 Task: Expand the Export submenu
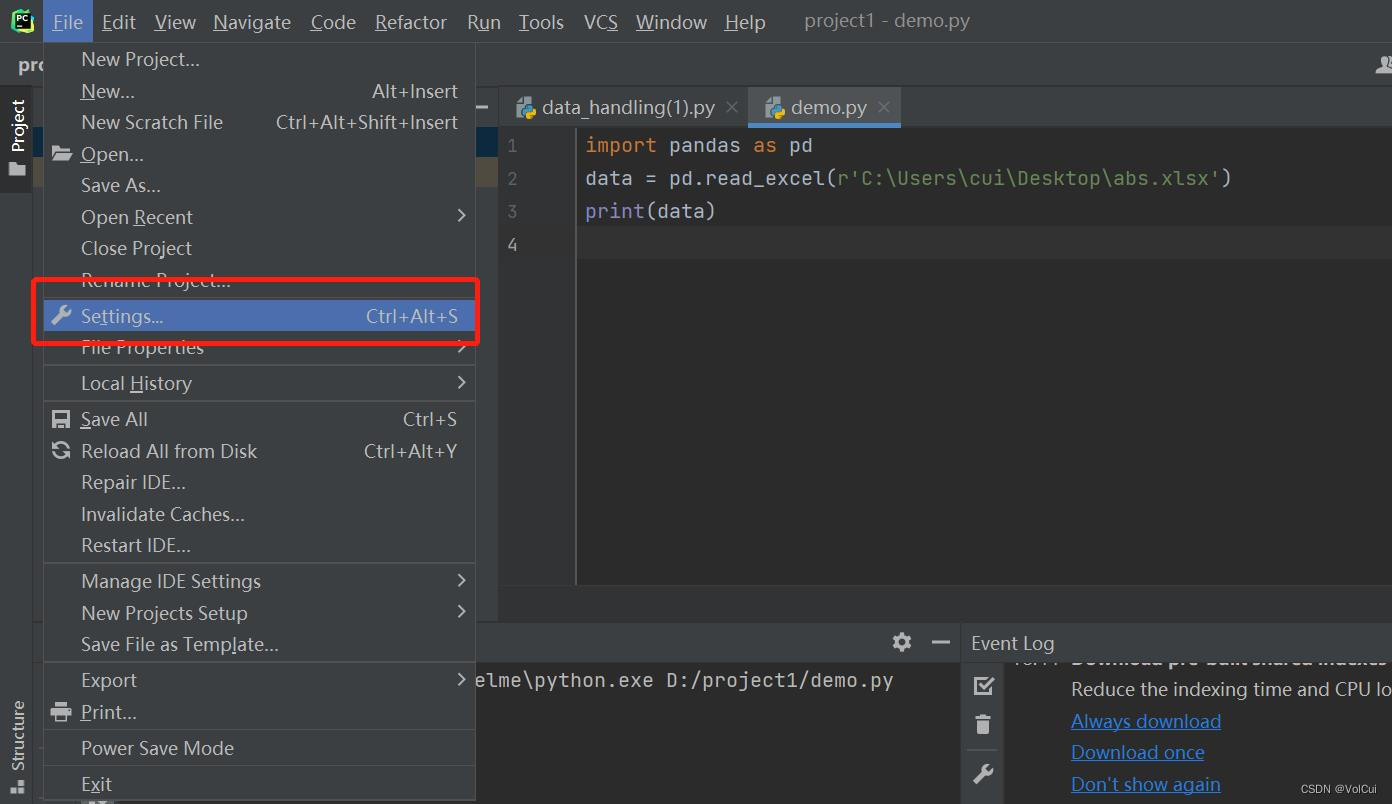point(259,680)
